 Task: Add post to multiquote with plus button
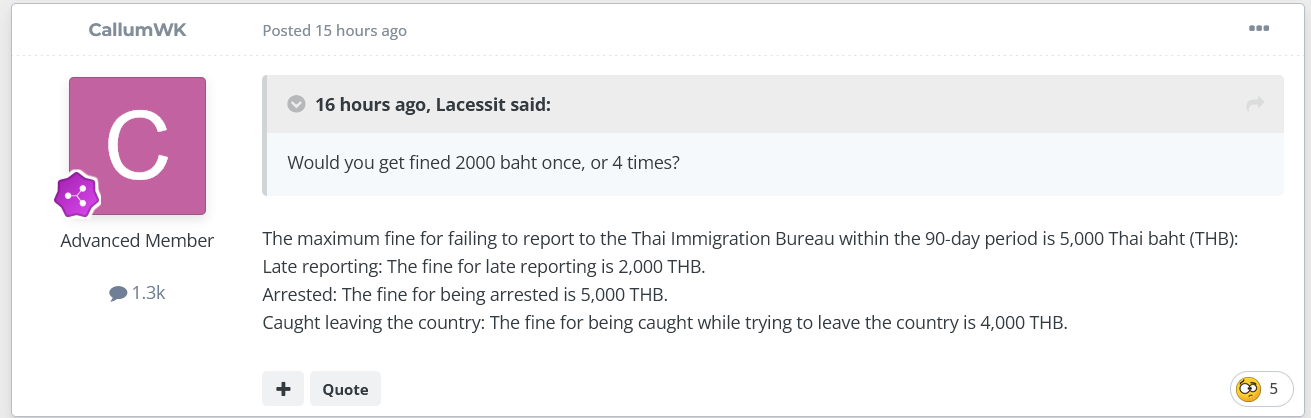[283, 389]
